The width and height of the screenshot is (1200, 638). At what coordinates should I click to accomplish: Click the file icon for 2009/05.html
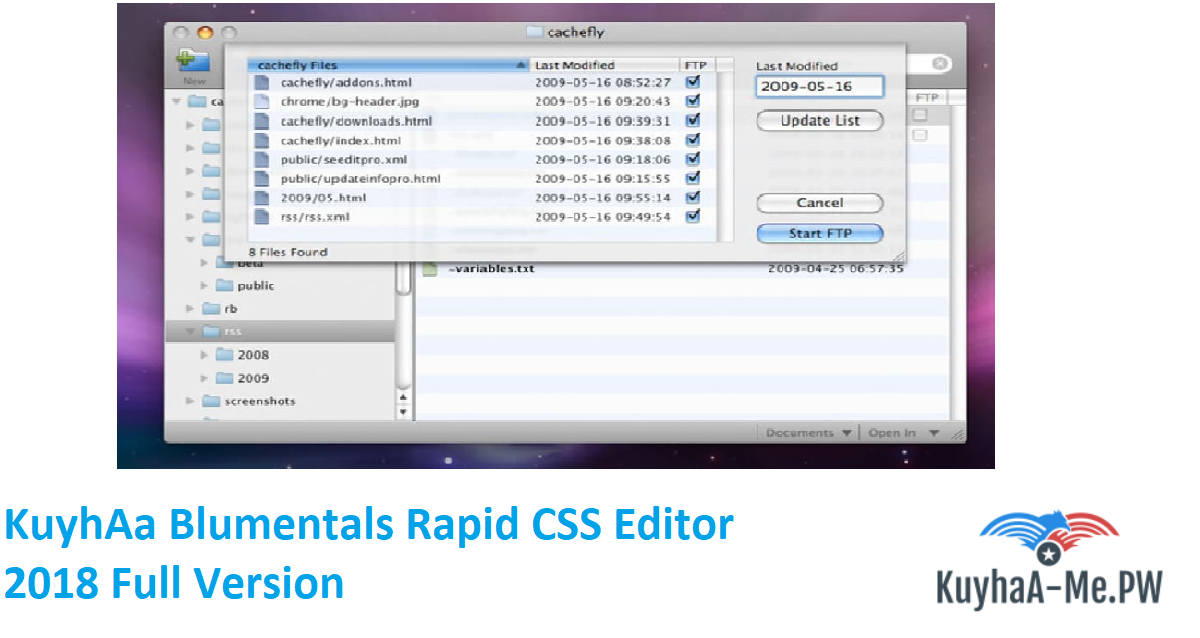(262, 198)
